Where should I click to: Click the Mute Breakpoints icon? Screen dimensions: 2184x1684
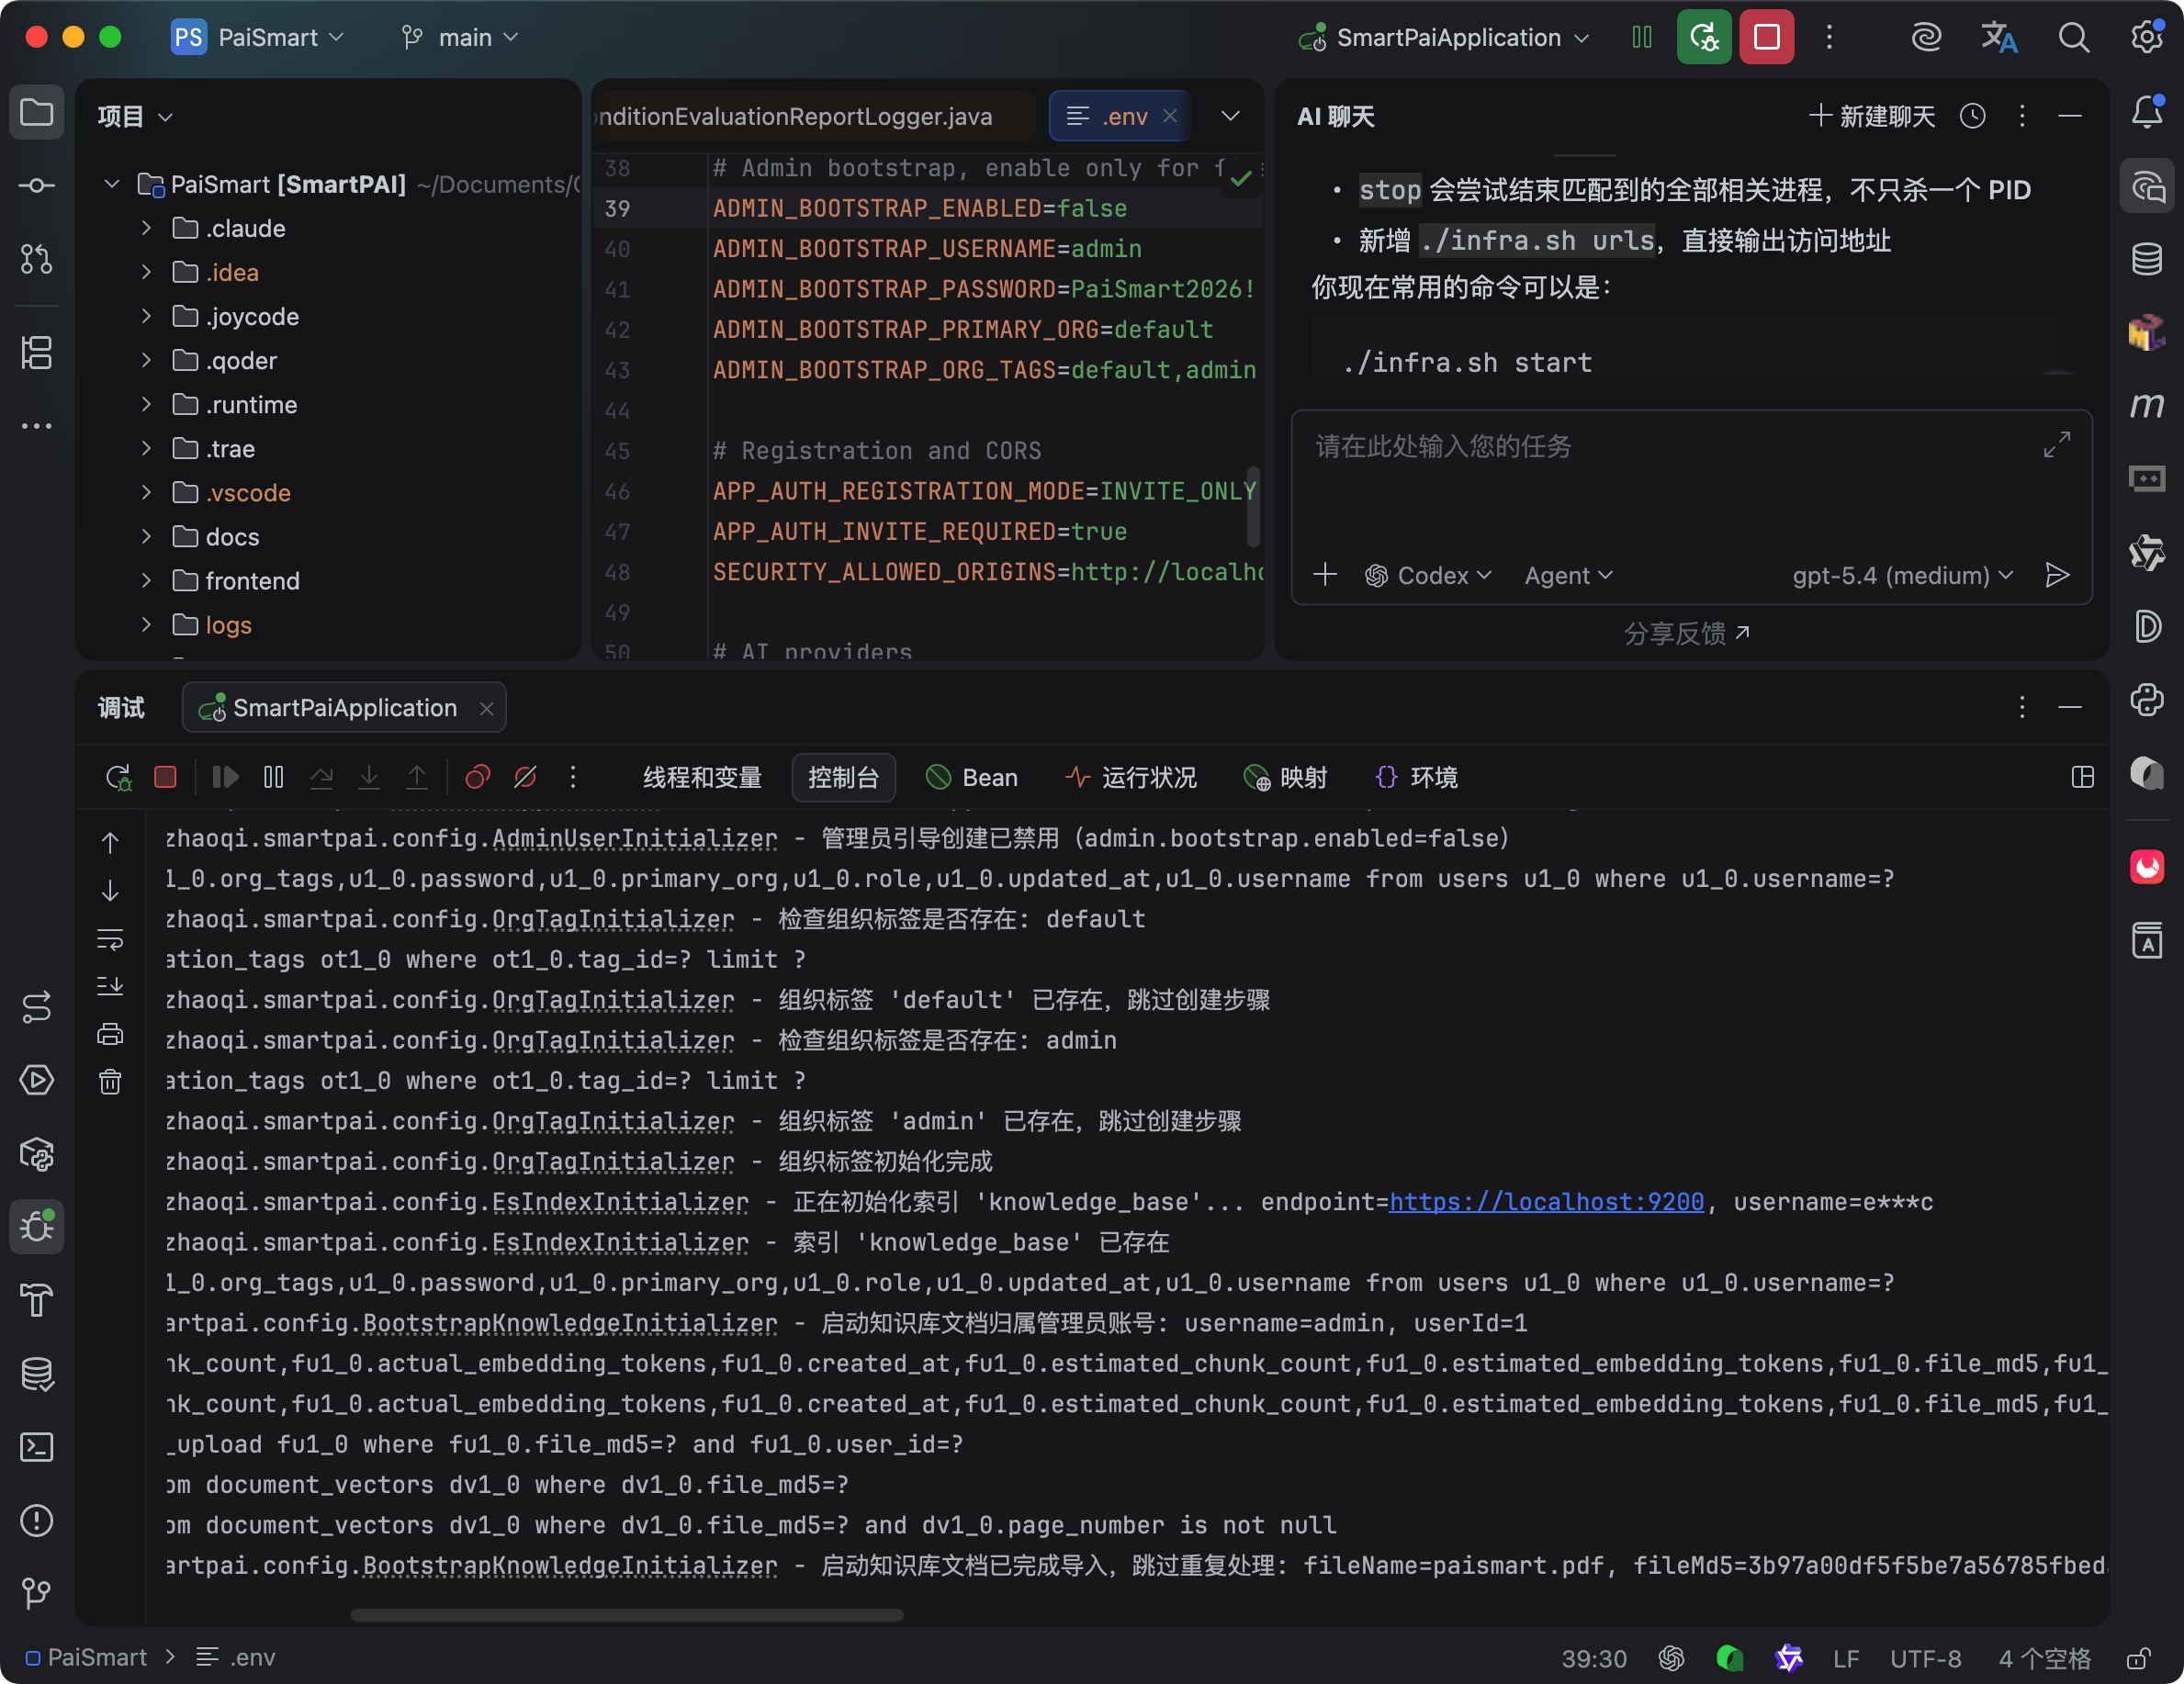(x=525, y=777)
